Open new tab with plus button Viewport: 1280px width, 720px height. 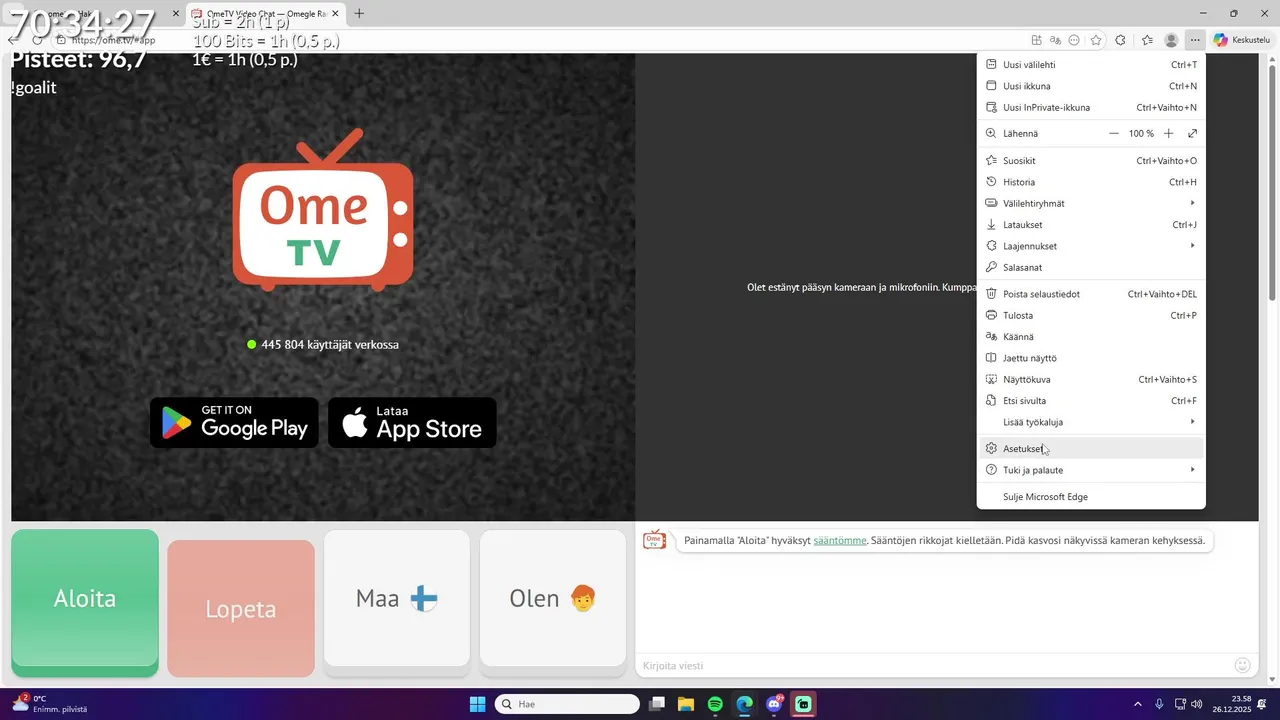[359, 14]
